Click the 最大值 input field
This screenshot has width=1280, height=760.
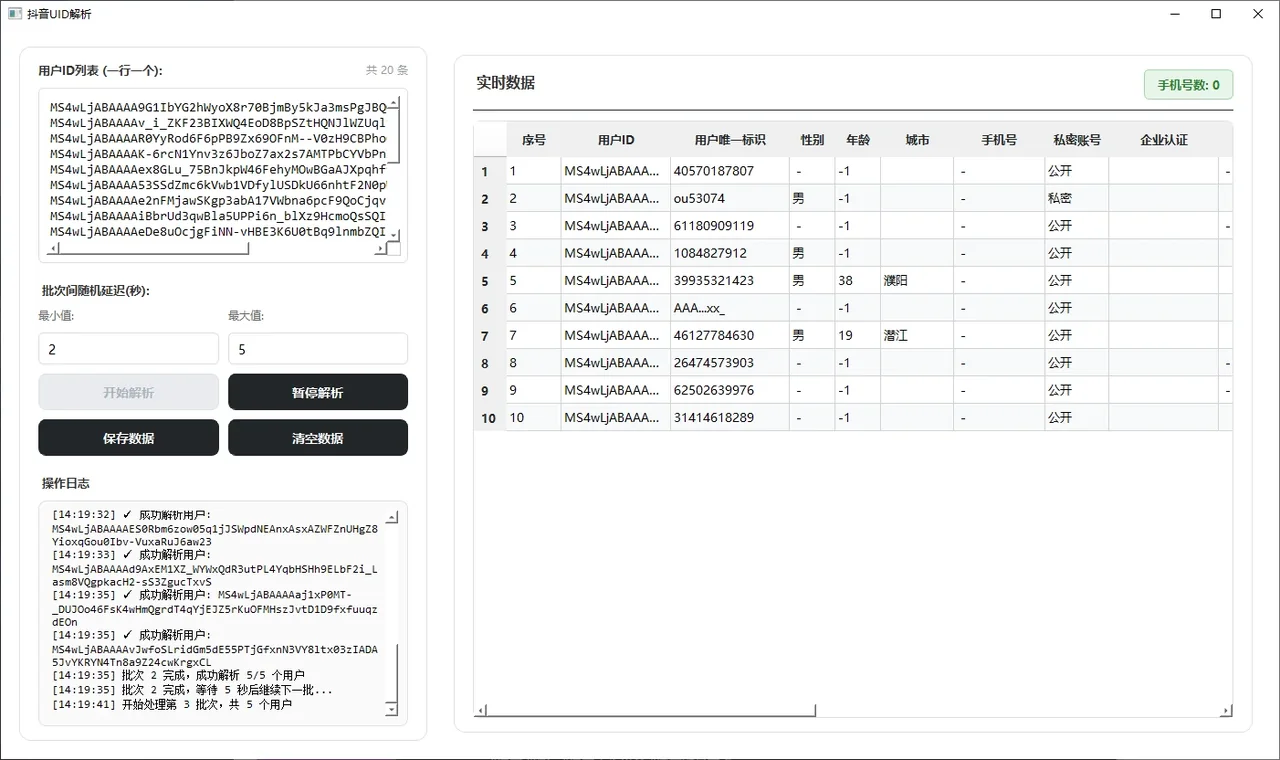[x=318, y=349]
